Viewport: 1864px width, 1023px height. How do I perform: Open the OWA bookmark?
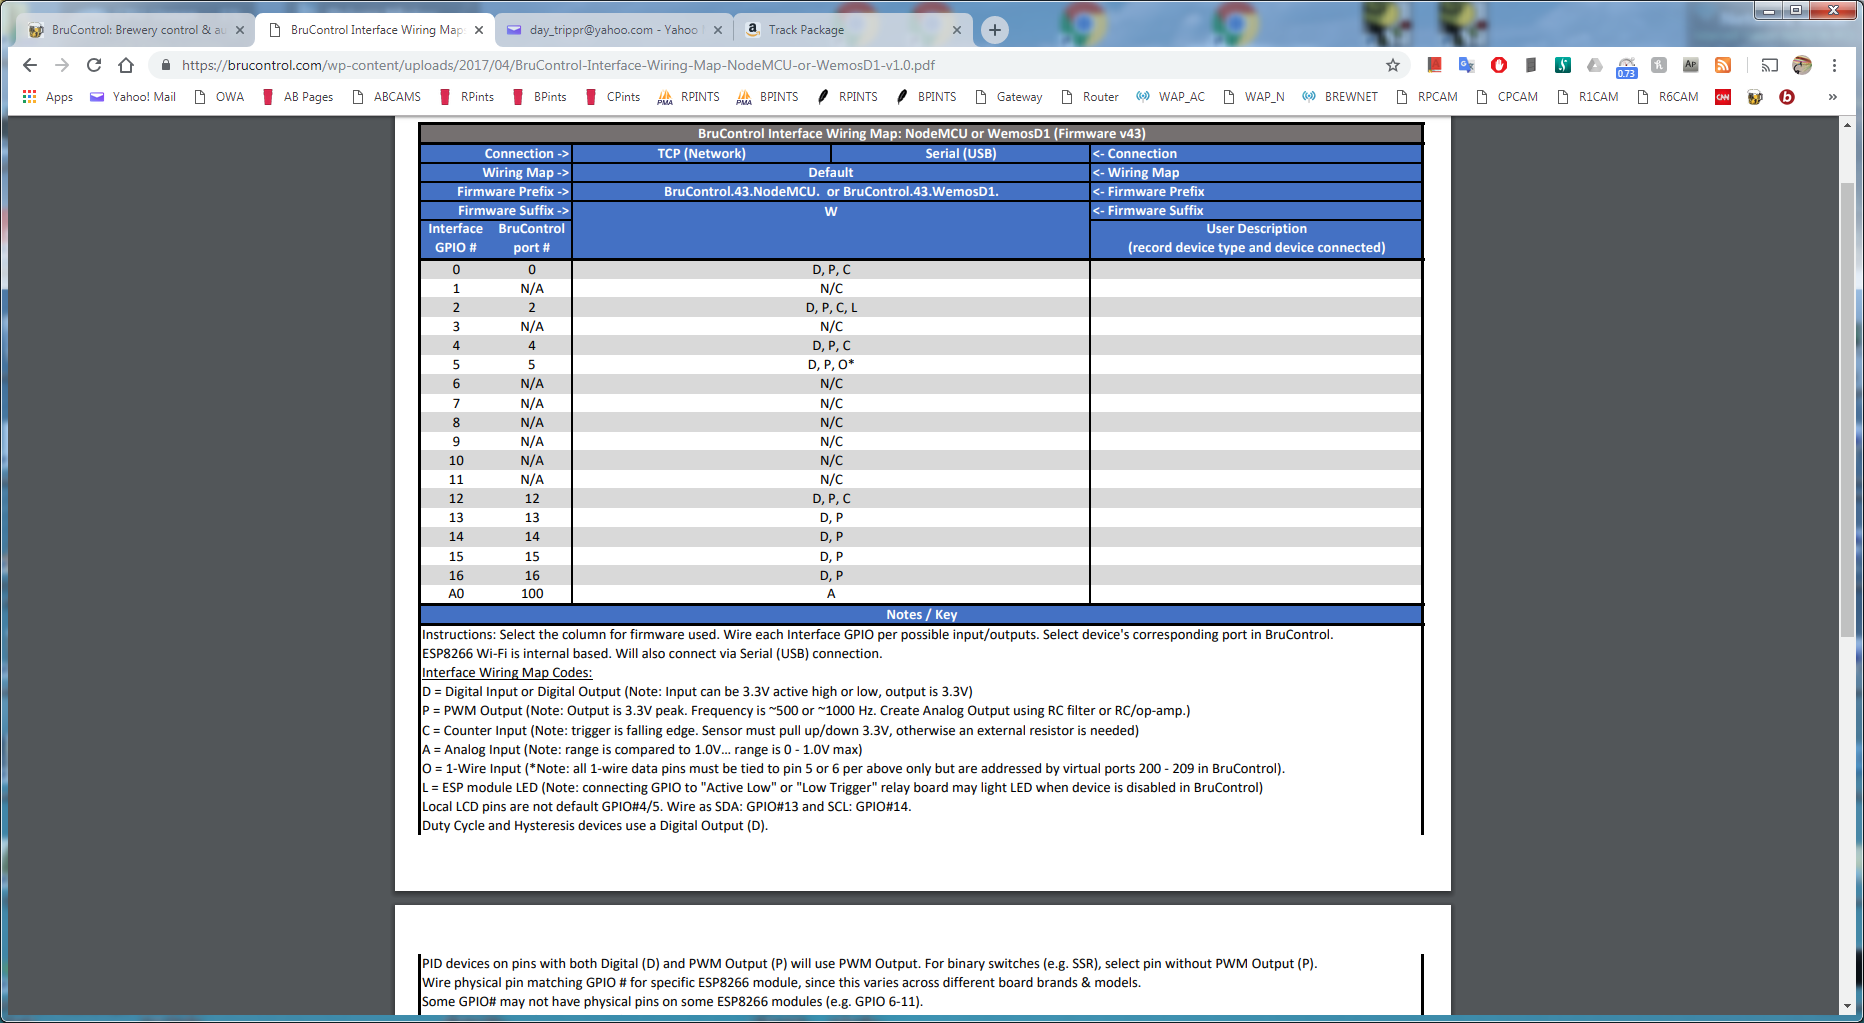click(219, 97)
